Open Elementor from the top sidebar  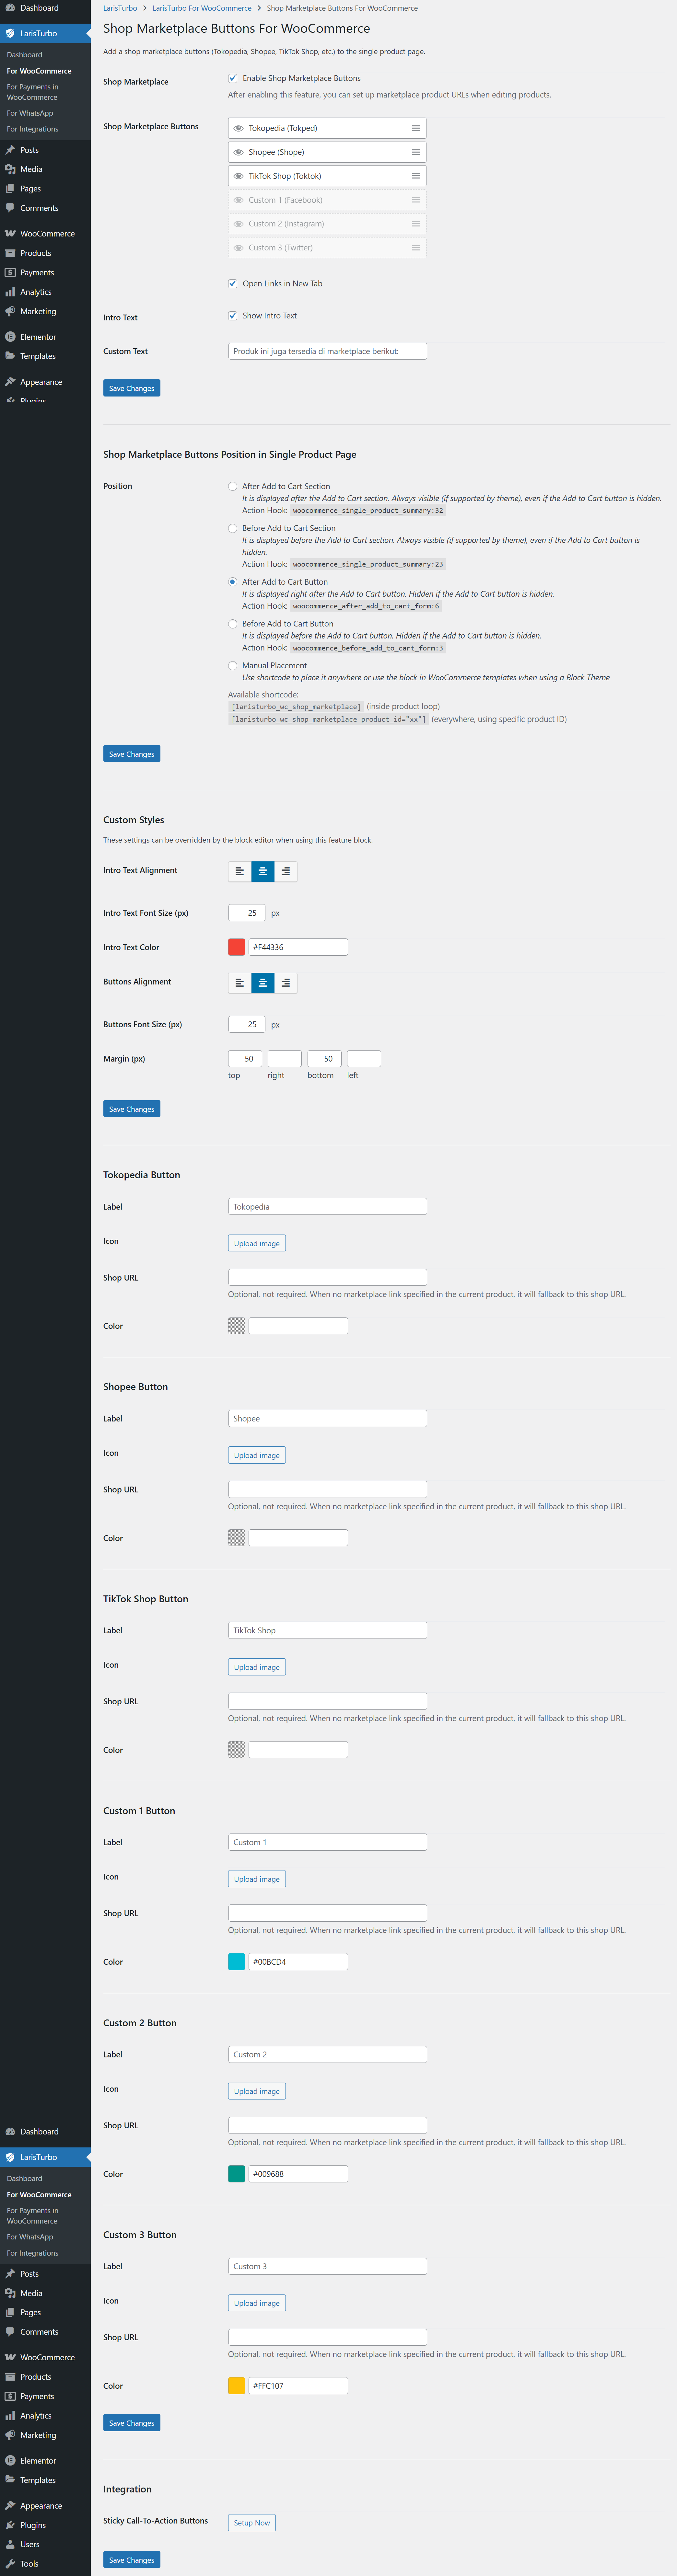(38, 337)
